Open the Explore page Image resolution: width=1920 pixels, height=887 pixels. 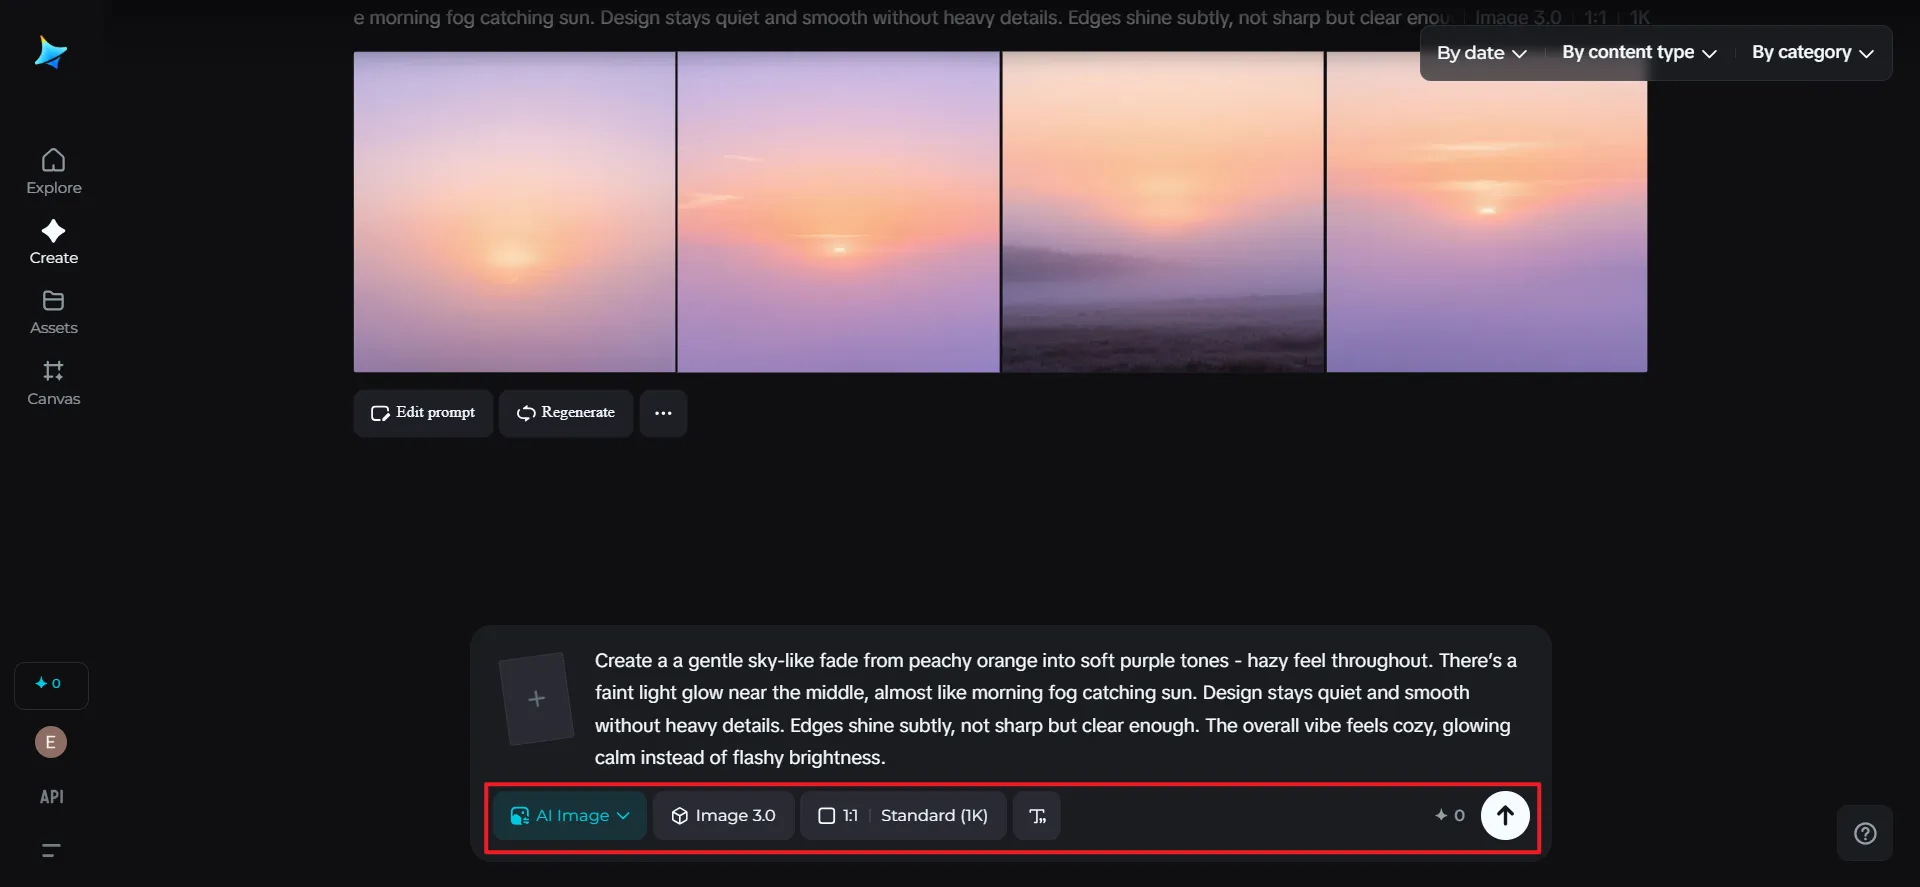pos(53,172)
